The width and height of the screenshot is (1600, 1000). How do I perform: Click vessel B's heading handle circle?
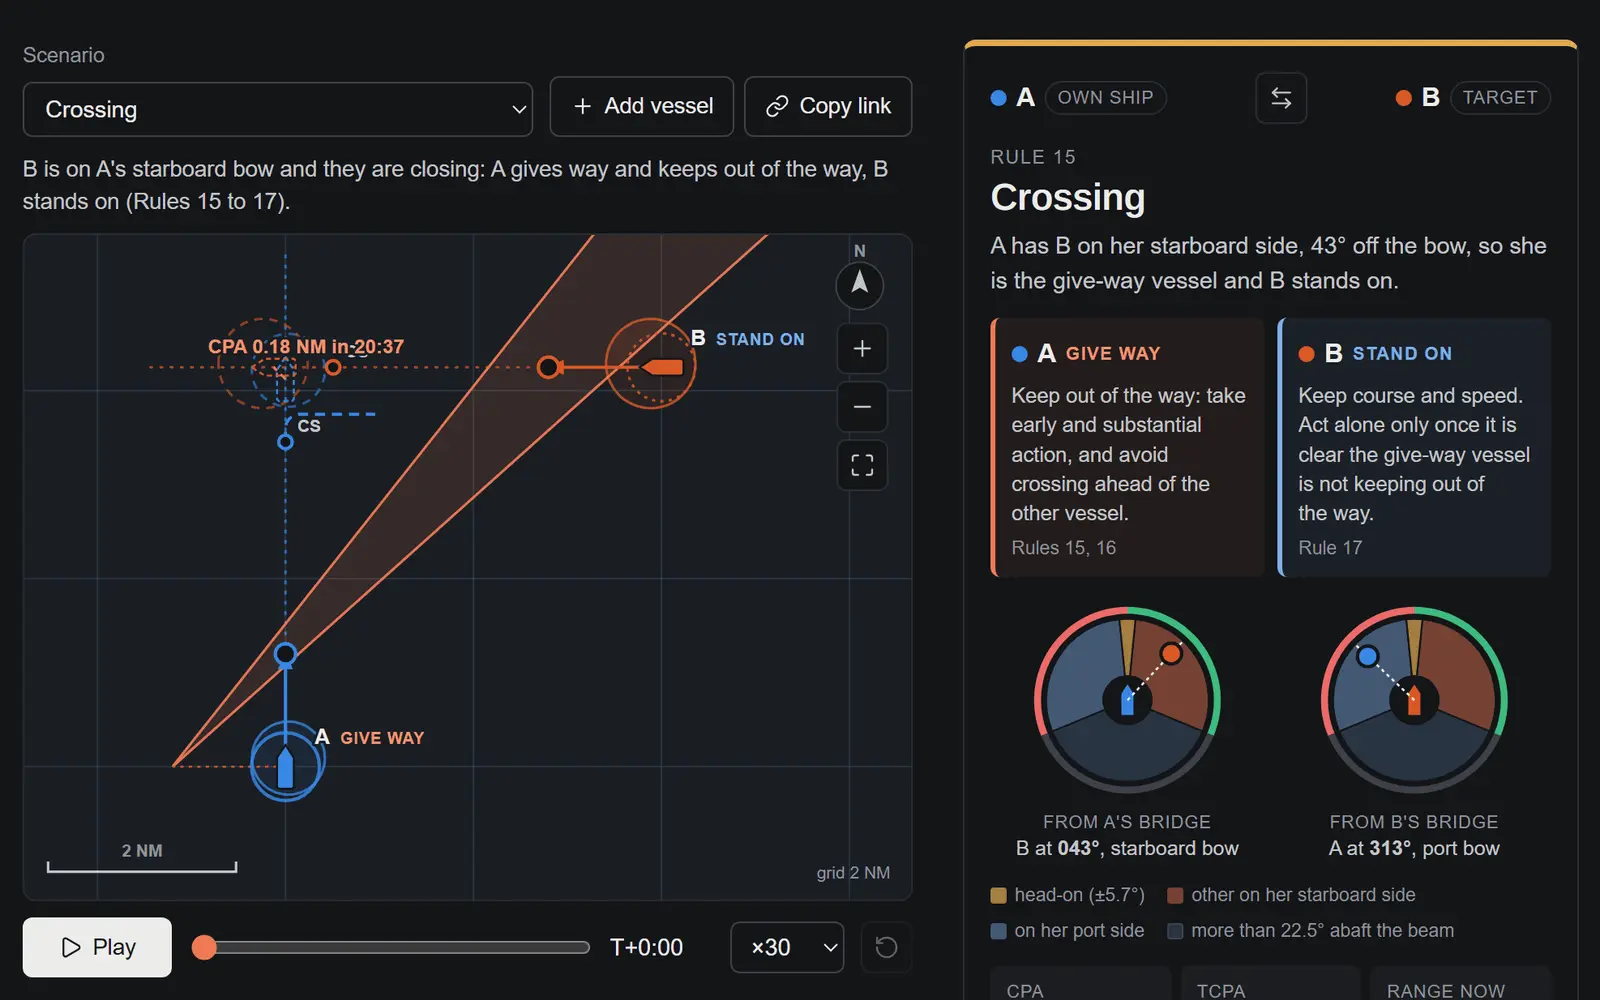[x=548, y=367]
